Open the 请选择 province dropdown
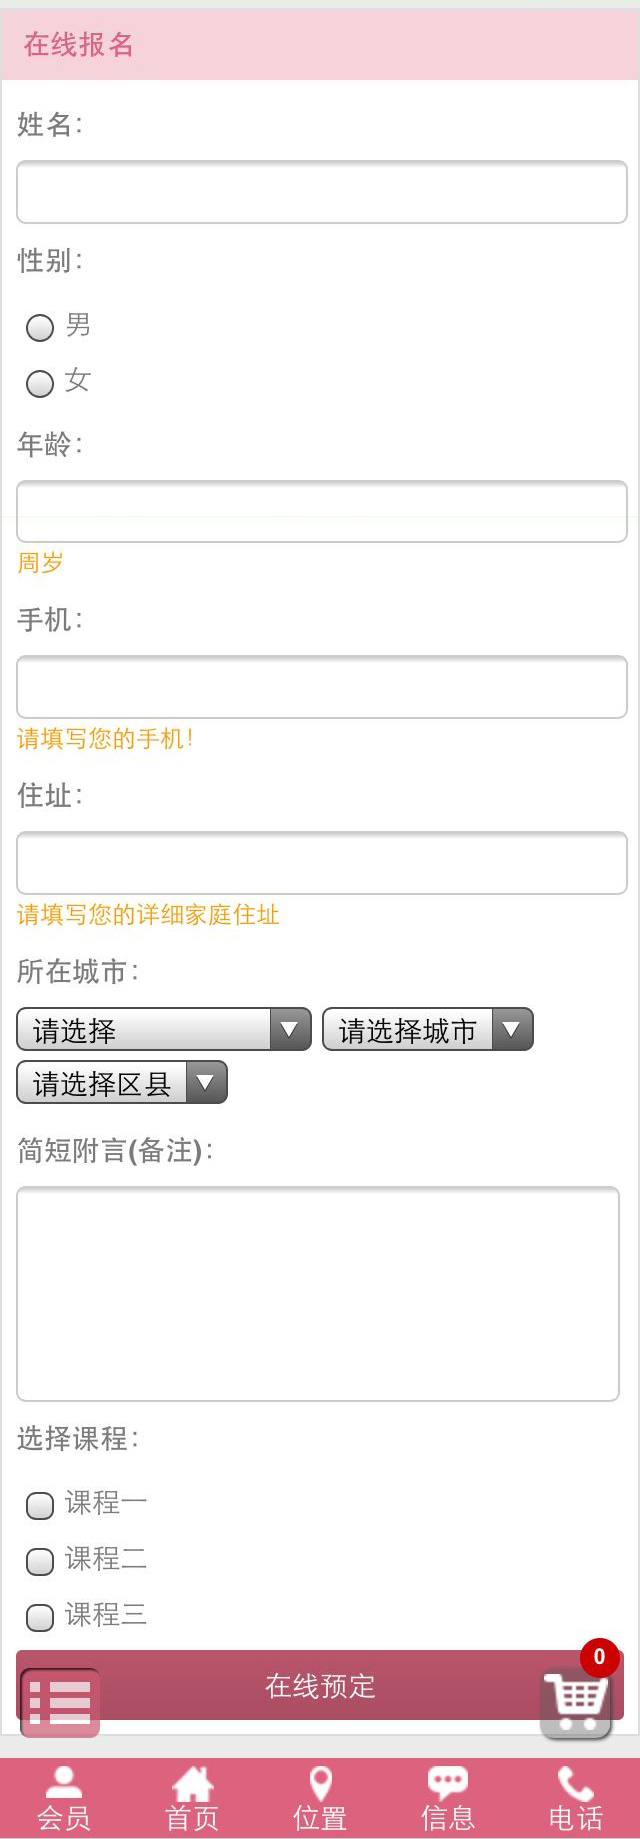The width and height of the screenshot is (640, 1839). tap(164, 1029)
